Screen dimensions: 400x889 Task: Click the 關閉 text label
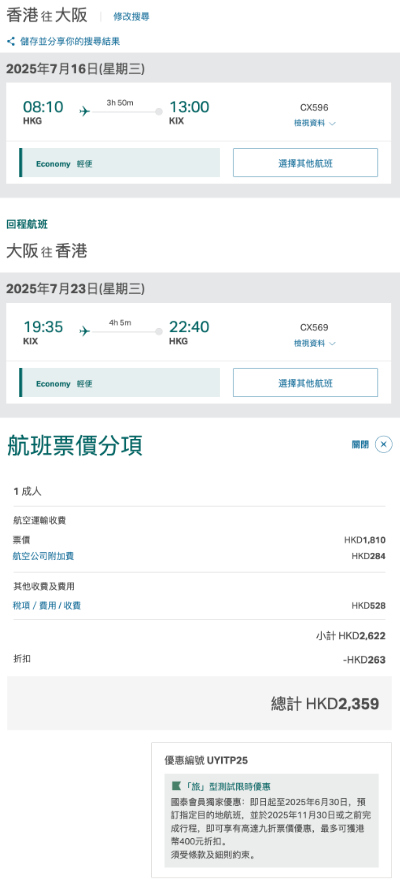pyautogui.click(x=360, y=444)
